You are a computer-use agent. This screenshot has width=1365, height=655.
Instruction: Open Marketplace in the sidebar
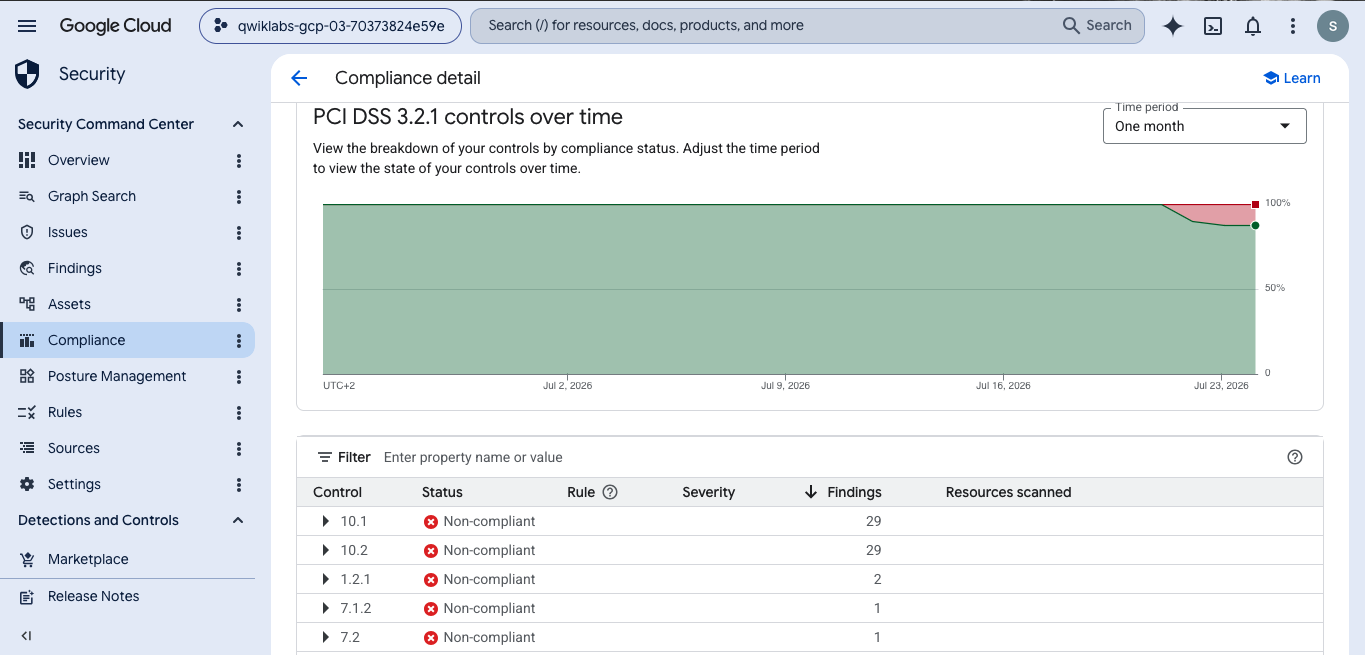88,559
